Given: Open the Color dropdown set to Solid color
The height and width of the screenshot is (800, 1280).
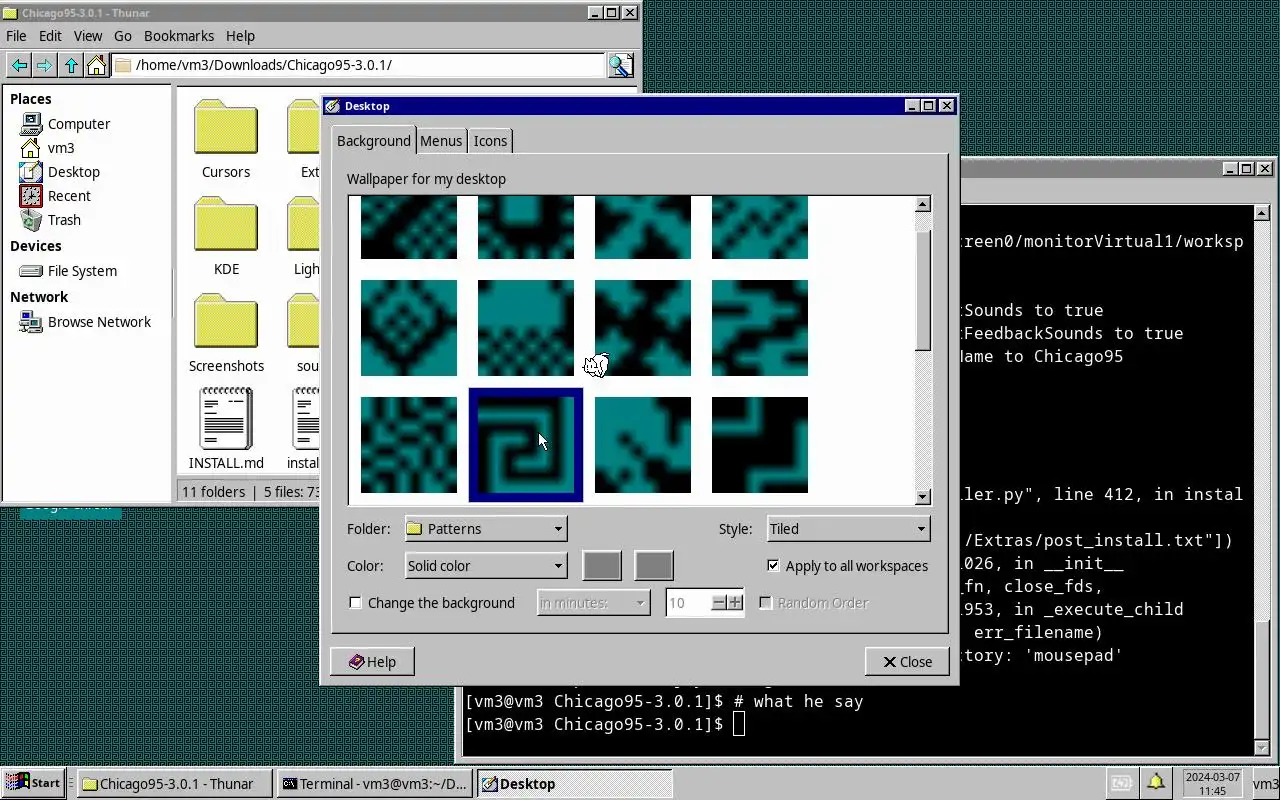Looking at the screenshot, I should (486, 566).
